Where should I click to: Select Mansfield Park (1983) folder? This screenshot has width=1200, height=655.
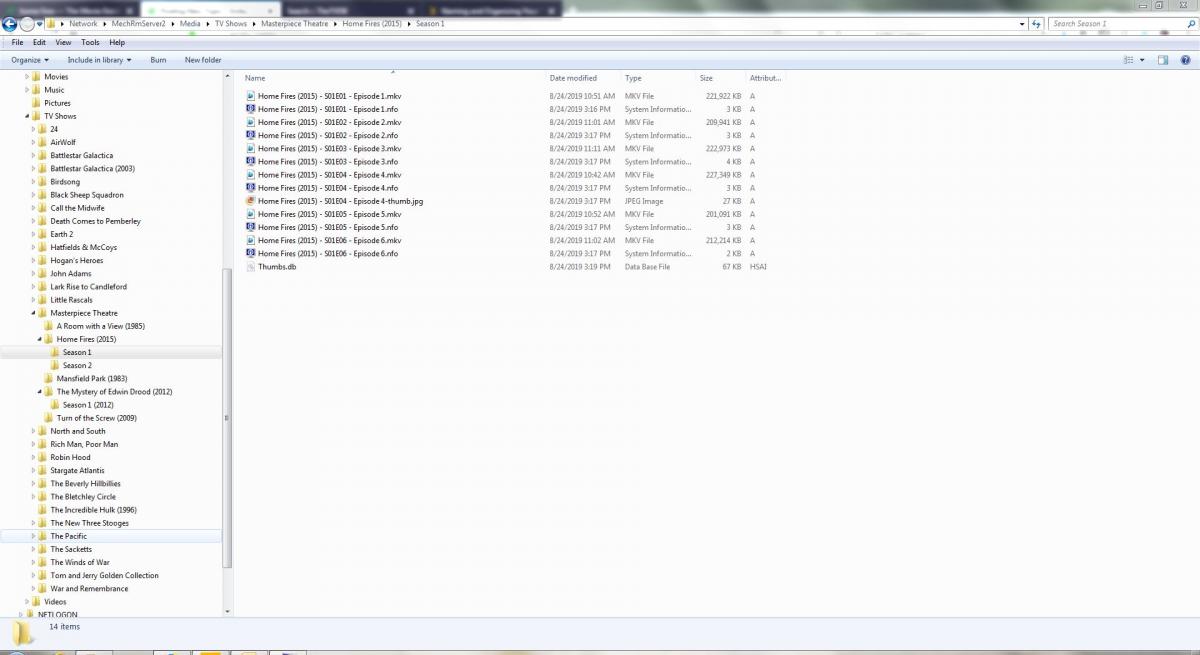tap(92, 379)
